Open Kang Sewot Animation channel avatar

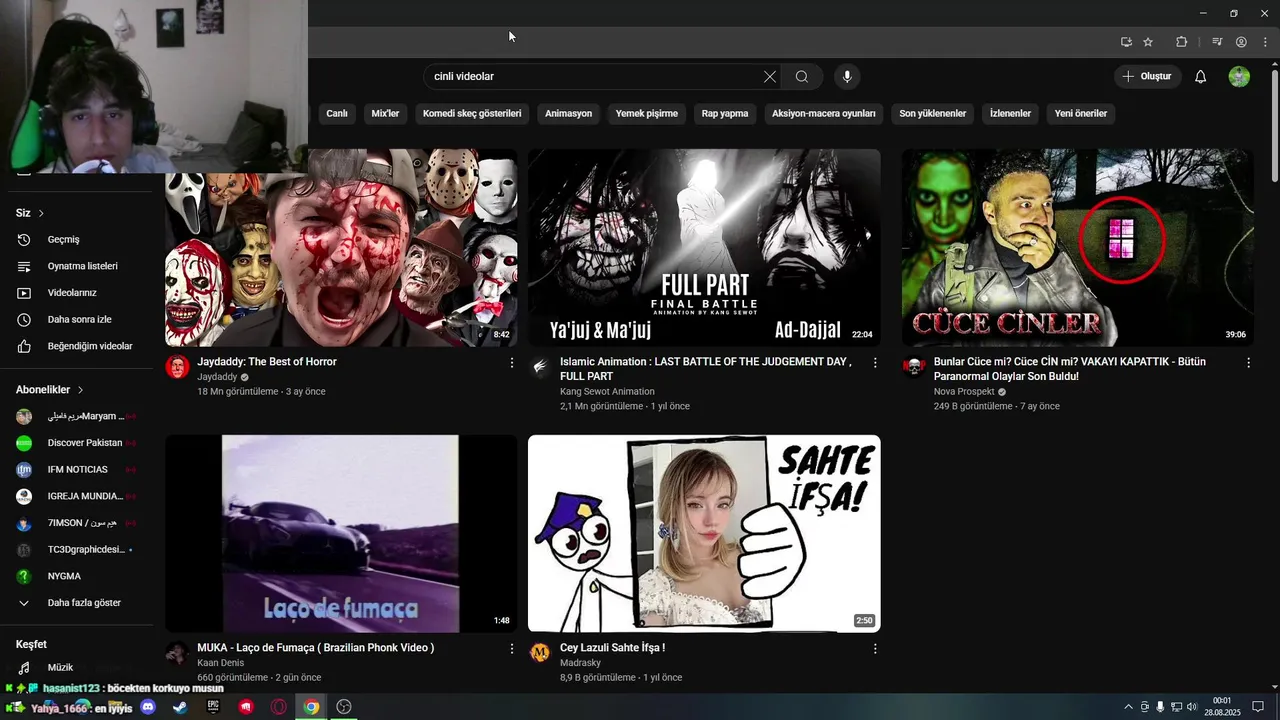pos(540,367)
